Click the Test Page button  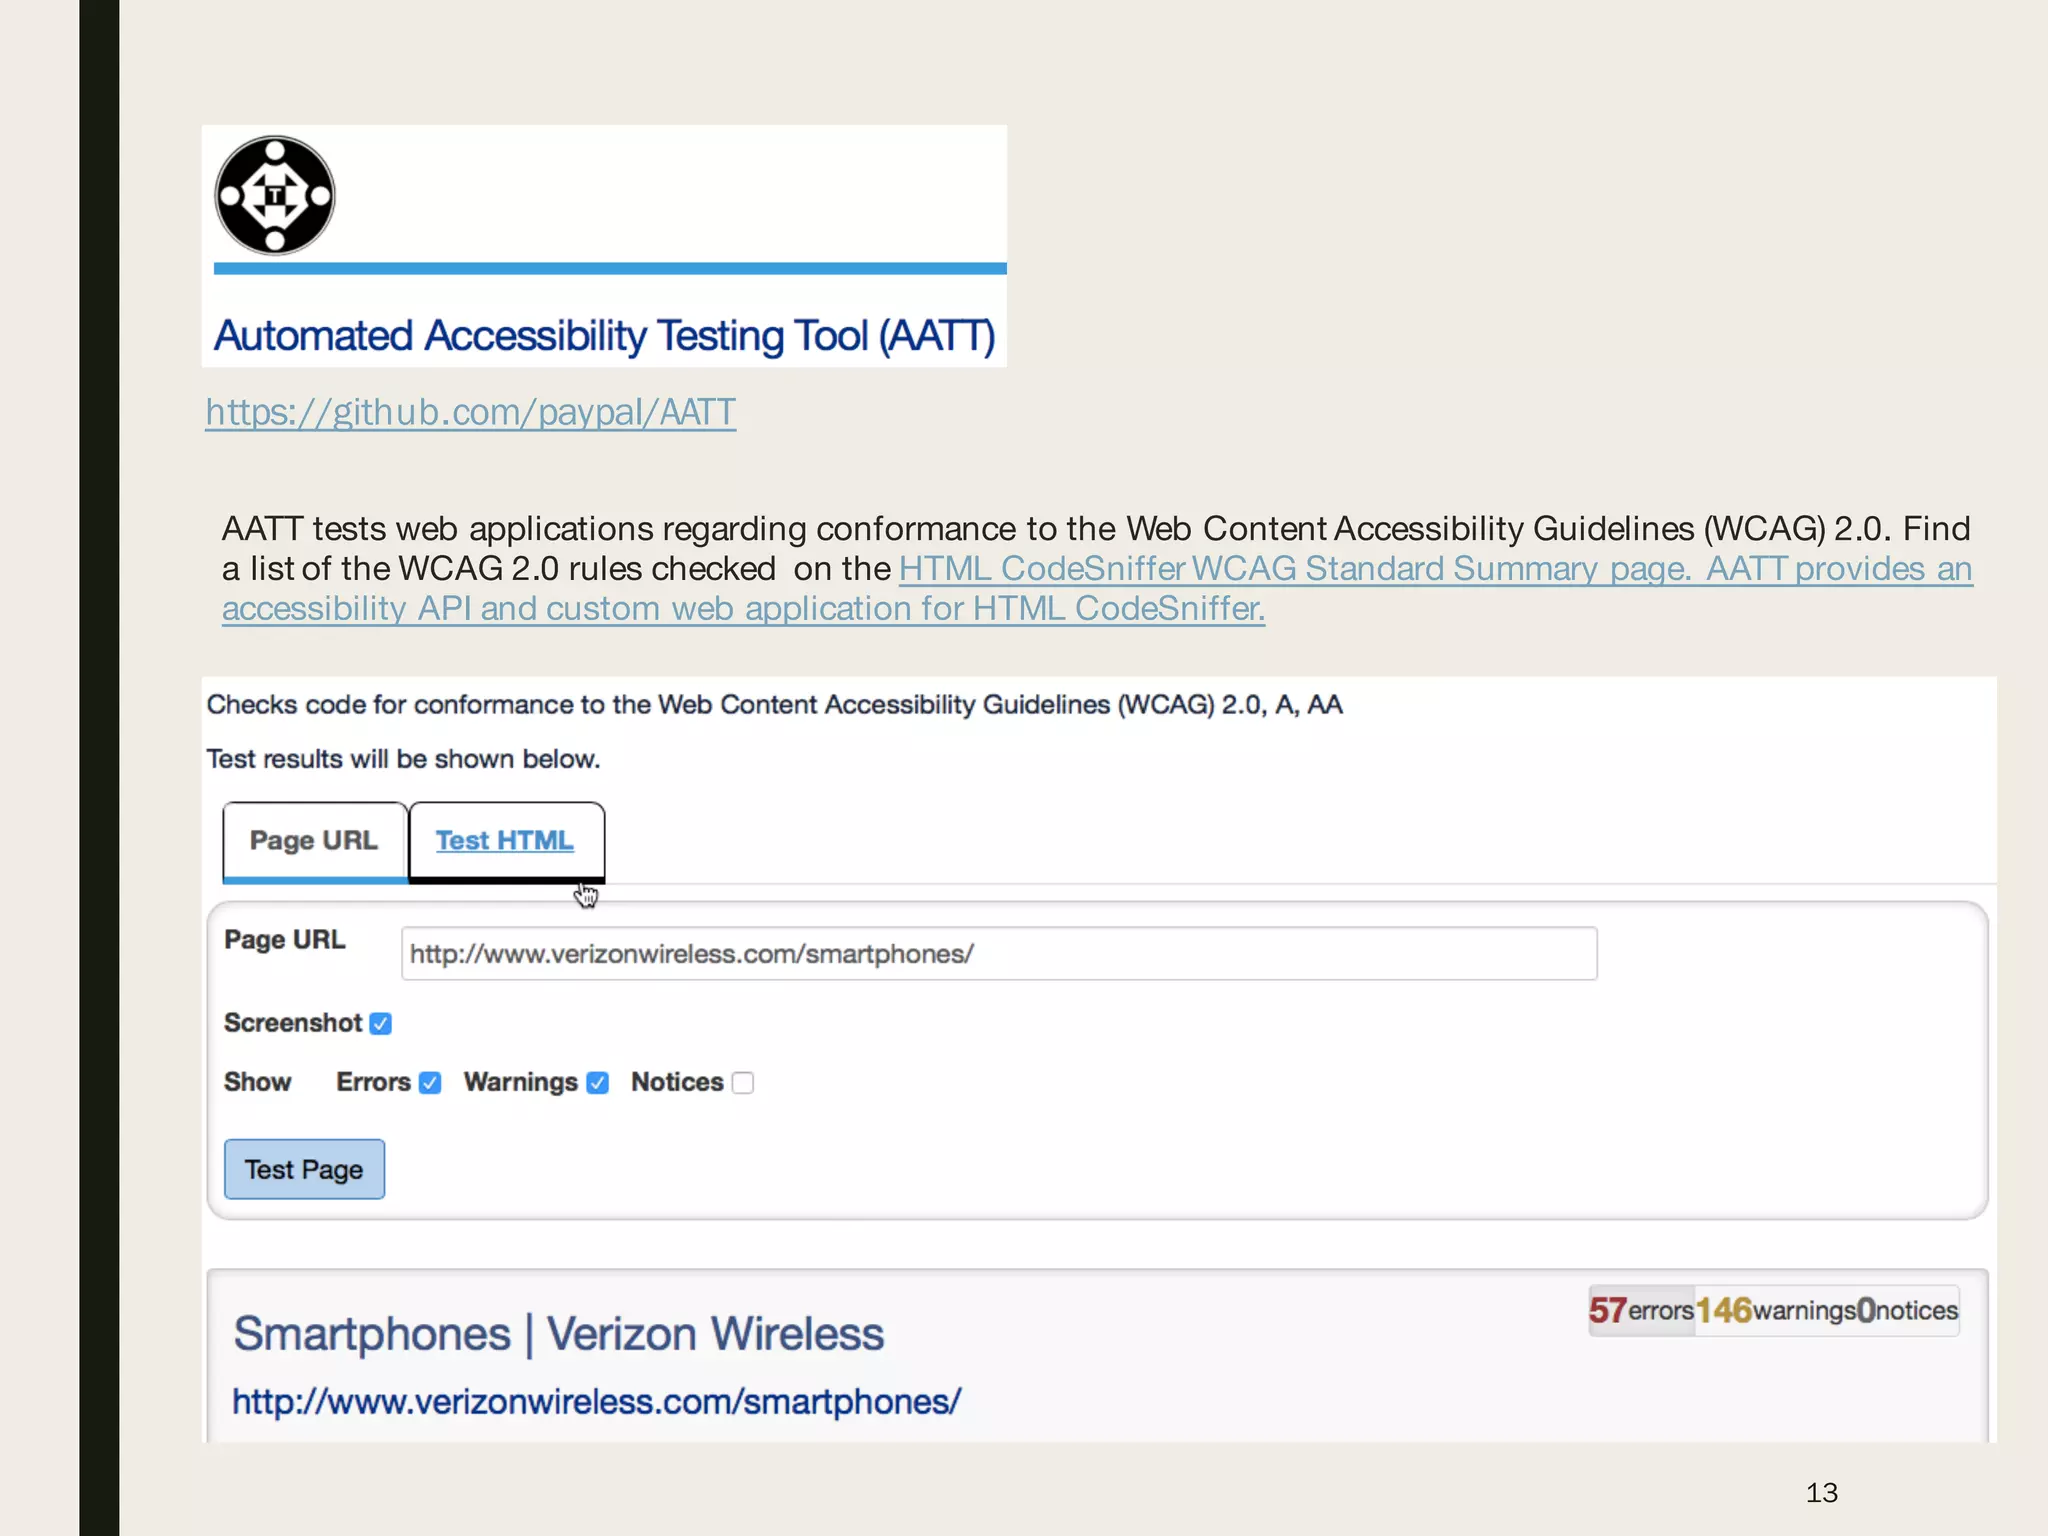(304, 1169)
